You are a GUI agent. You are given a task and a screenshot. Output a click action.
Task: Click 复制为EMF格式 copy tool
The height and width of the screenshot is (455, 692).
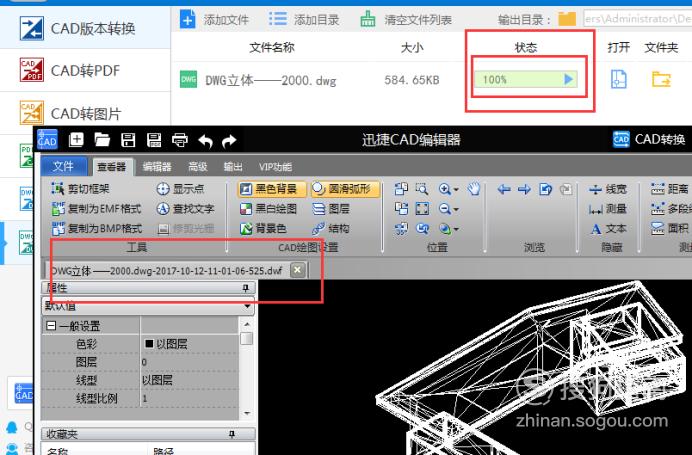[x=97, y=209]
